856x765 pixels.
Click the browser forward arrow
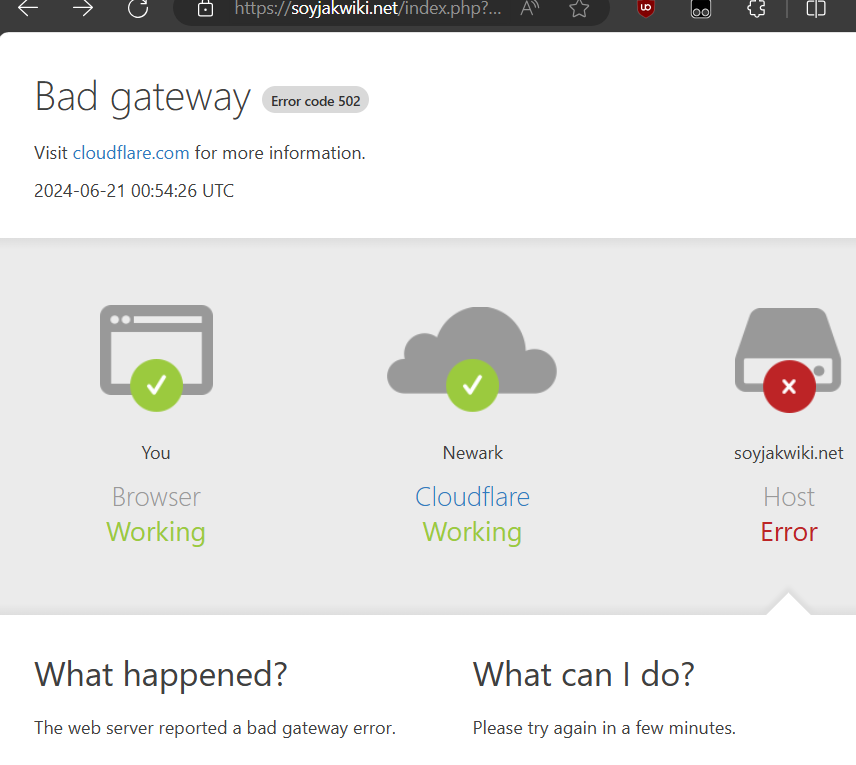[83, 9]
